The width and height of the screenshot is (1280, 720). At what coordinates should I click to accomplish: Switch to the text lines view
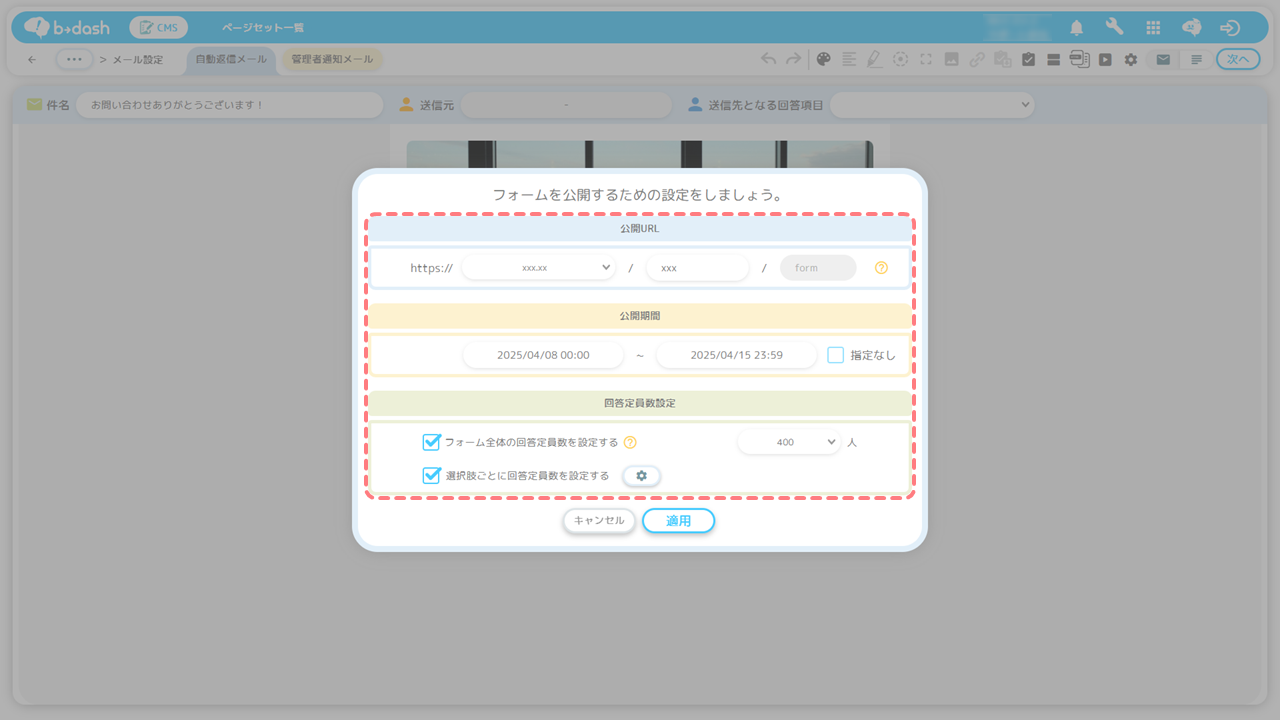click(x=1196, y=59)
